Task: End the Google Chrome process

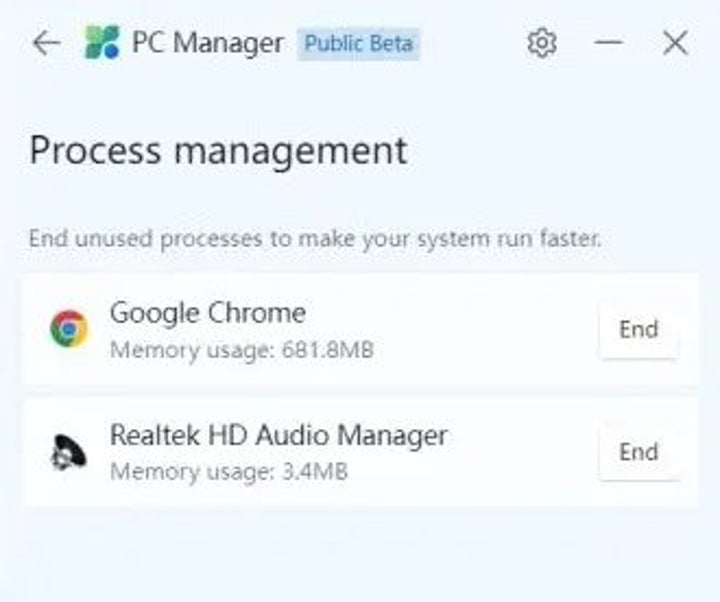Action: (x=638, y=329)
